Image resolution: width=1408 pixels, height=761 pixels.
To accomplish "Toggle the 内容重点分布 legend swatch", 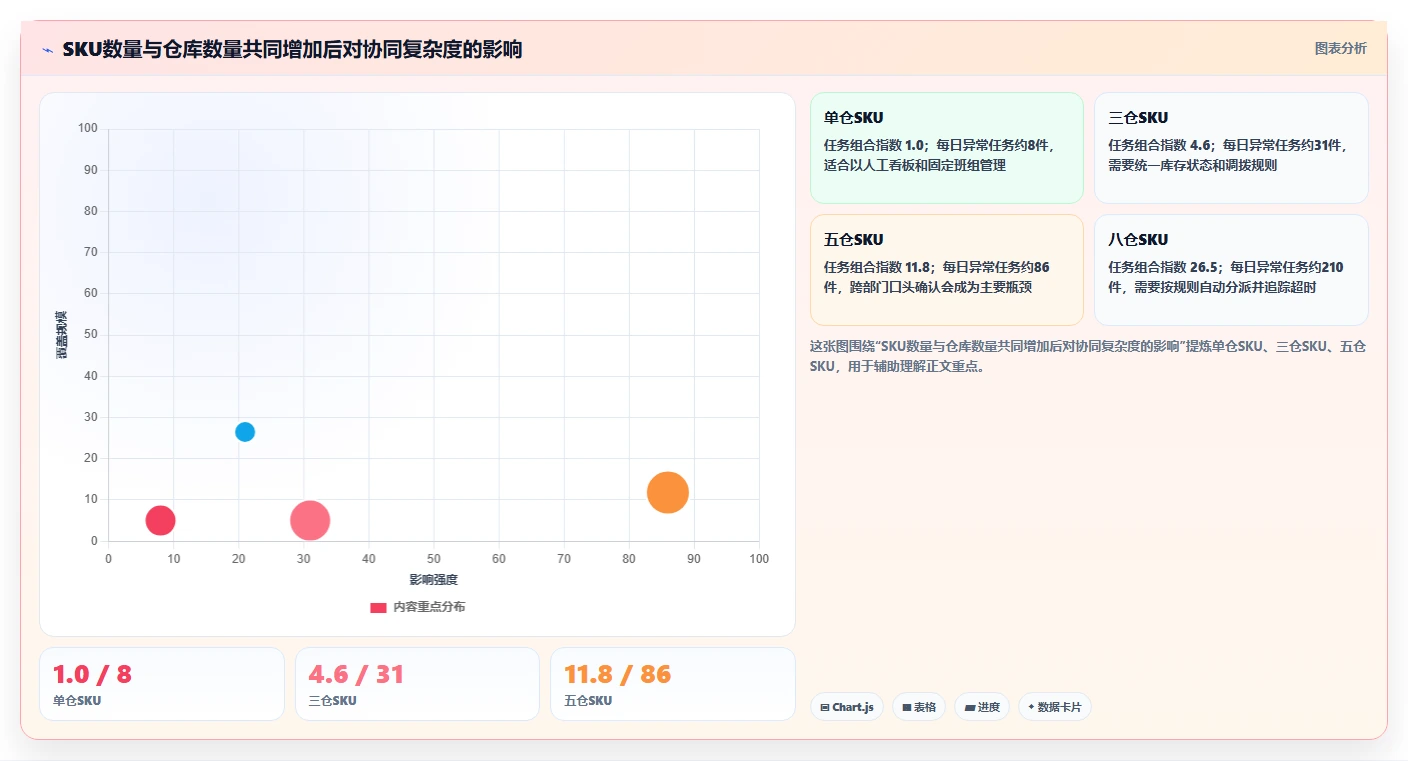I will pyautogui.click(x=378, y=607).
